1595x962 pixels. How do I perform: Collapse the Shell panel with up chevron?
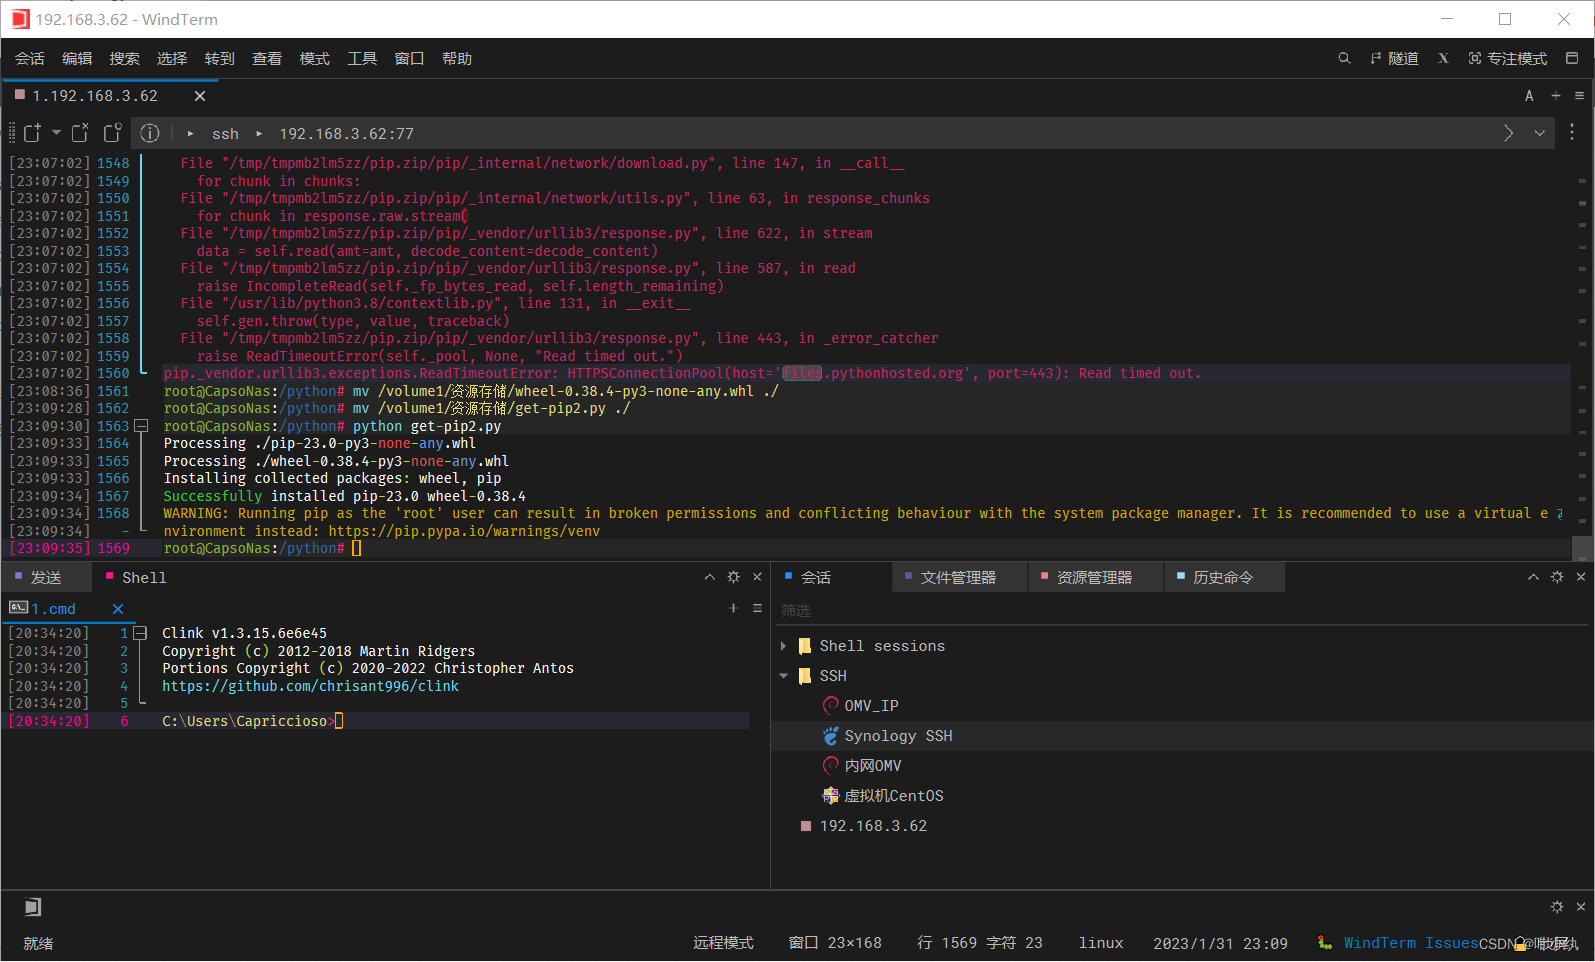point(710,577)
